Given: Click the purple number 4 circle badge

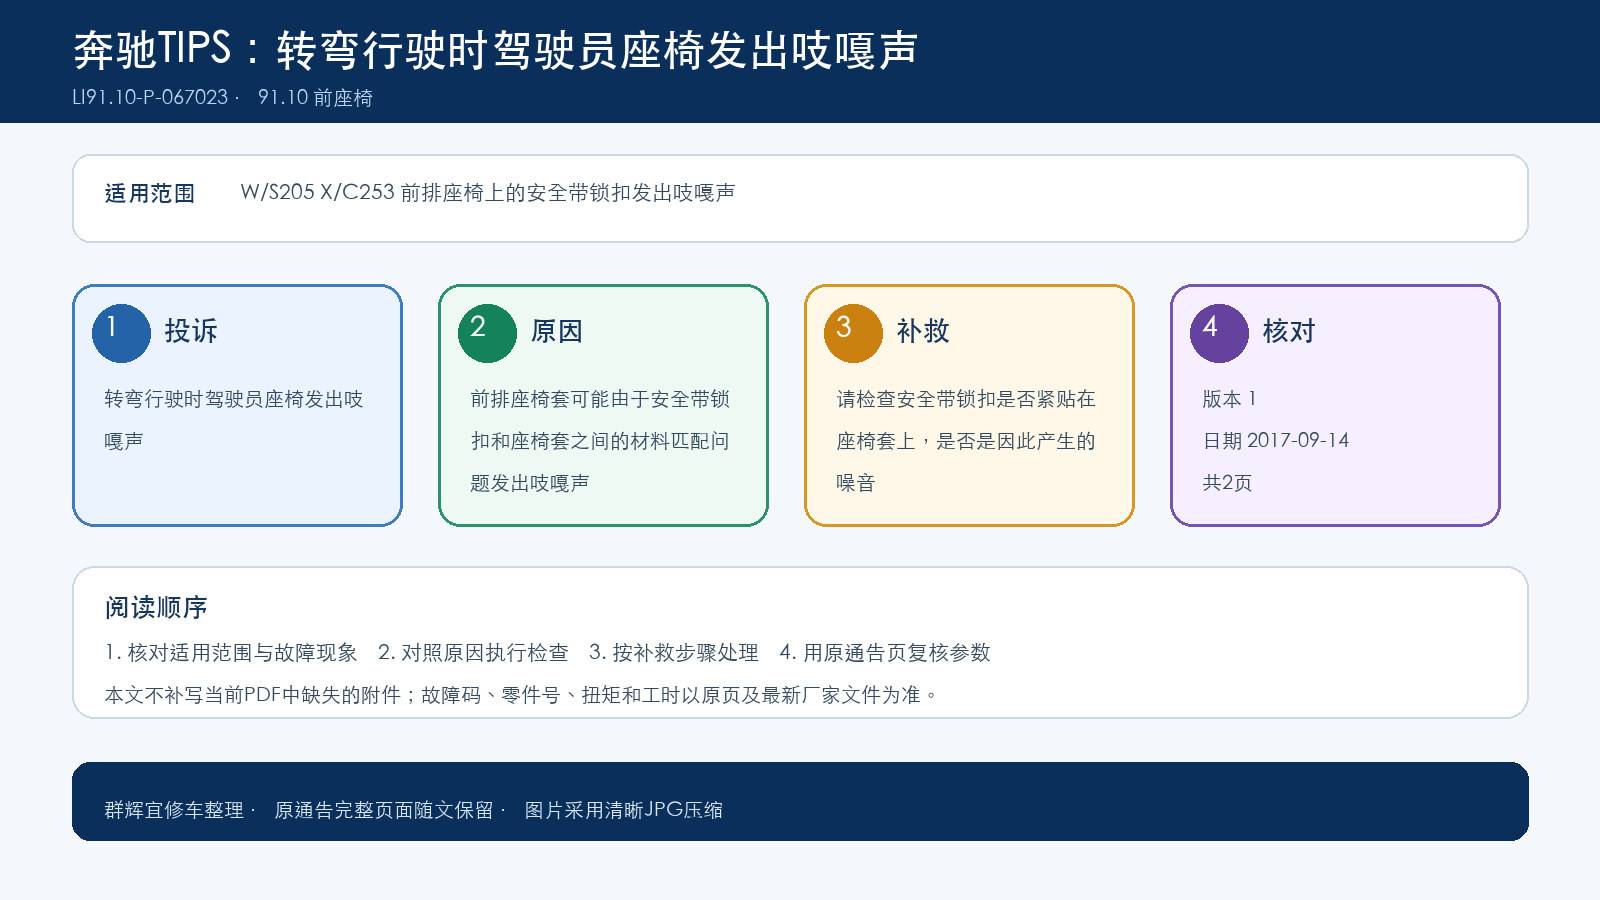Looking at the screenshot, I should [x=1219, y=333].
